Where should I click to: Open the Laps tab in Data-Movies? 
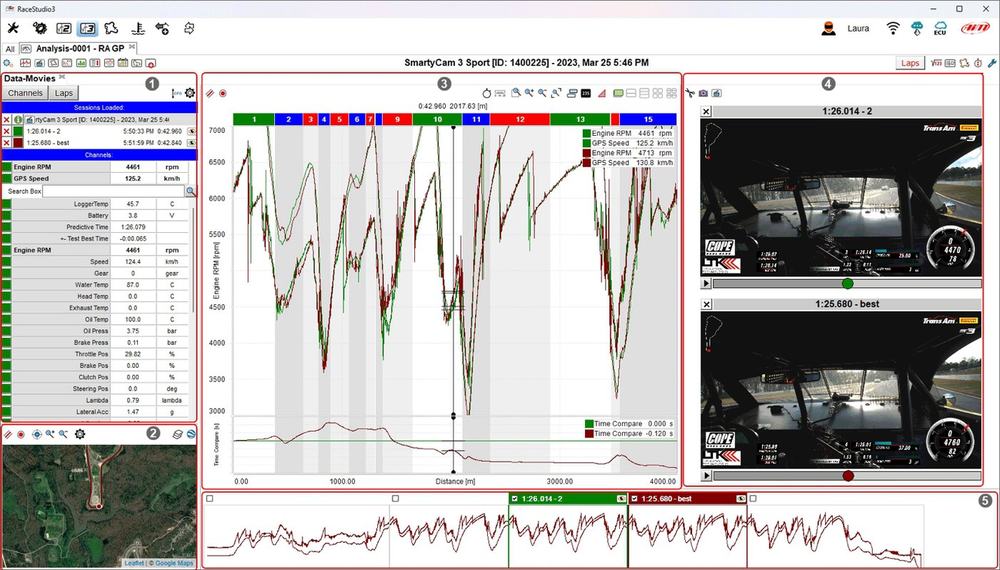tap(64, 93)
